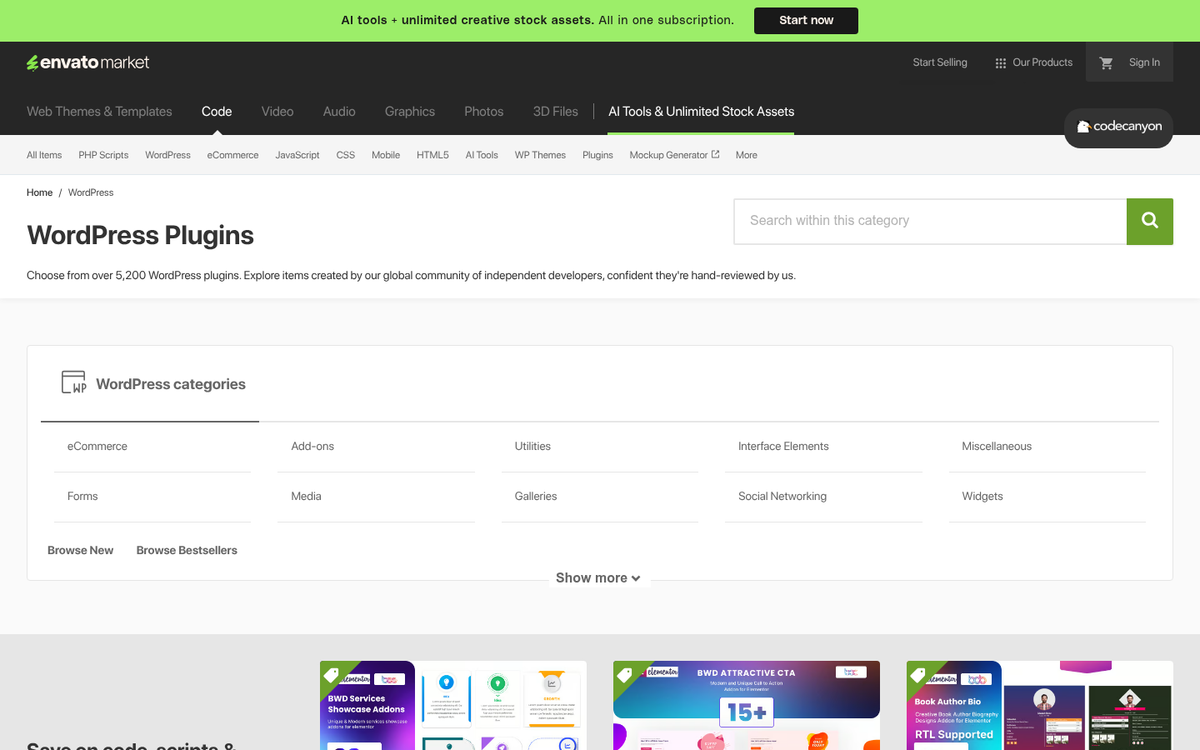Click the codecanyon badge in the header
Image resolution: width=1200 pixels, height=750 pixels.
click(x=1118, y=128)
